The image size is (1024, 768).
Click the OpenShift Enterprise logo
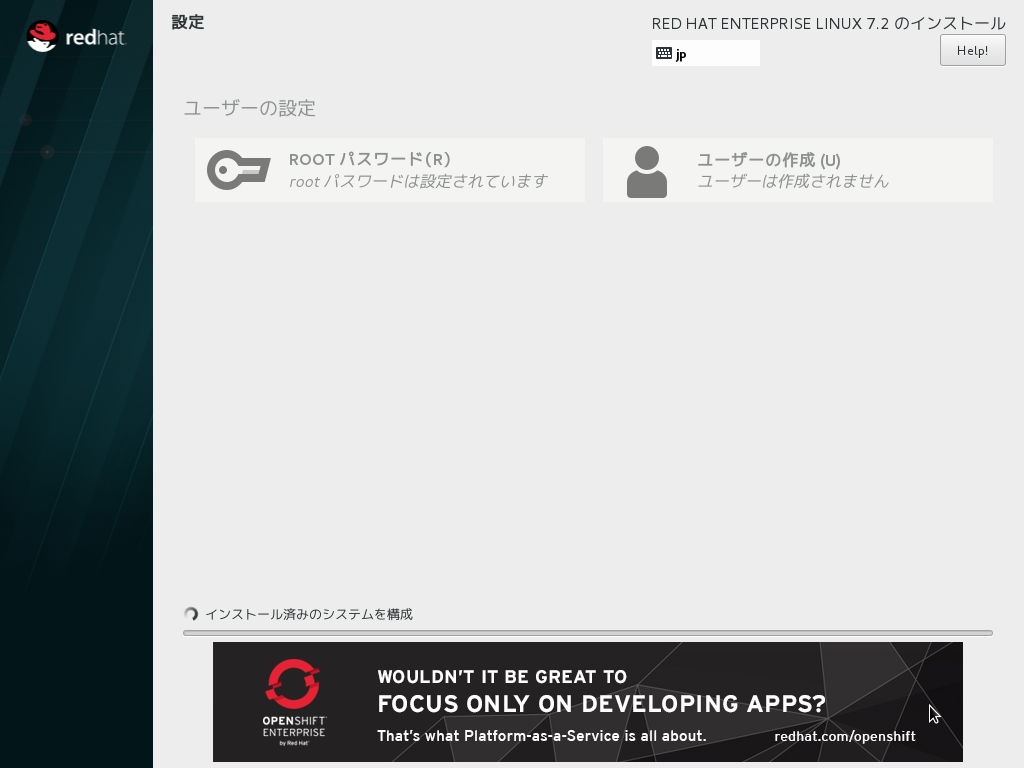[x=294, y=702]
